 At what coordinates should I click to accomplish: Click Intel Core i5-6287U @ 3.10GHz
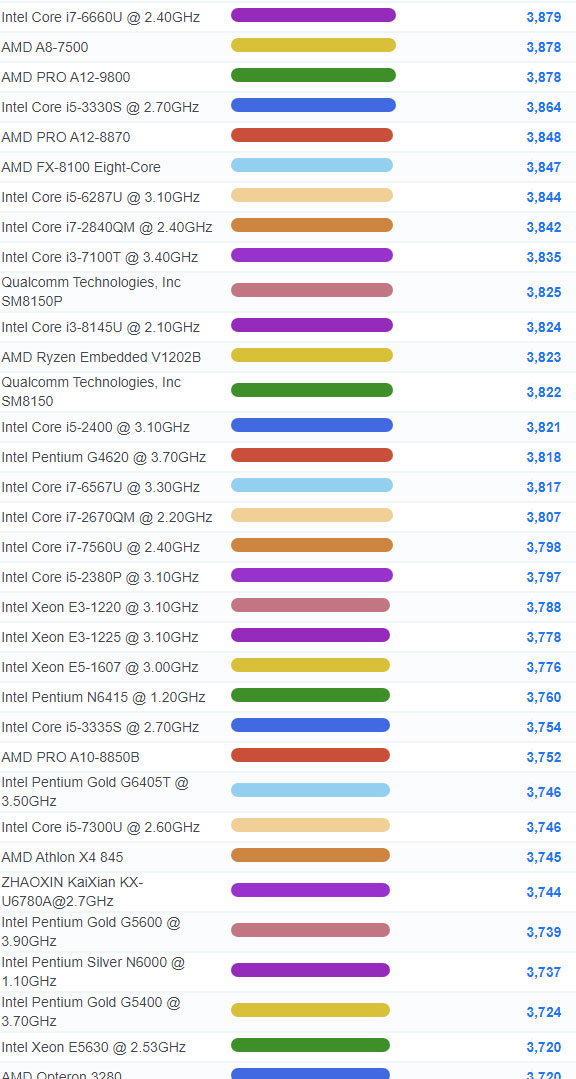click(x=100, y=197)
